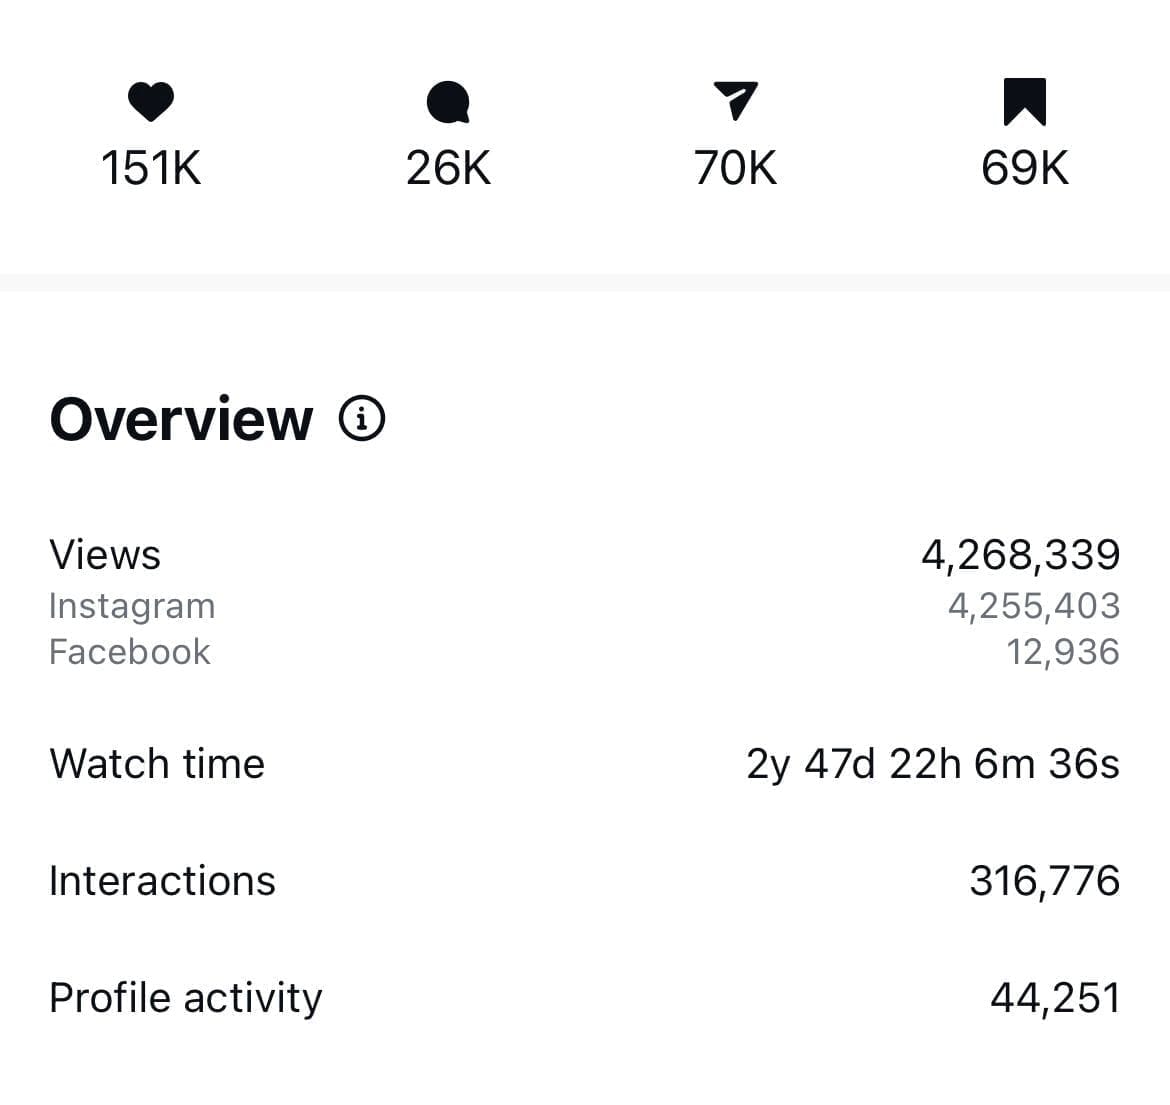Click the Instagram views row label

click(x=132, y=606)
